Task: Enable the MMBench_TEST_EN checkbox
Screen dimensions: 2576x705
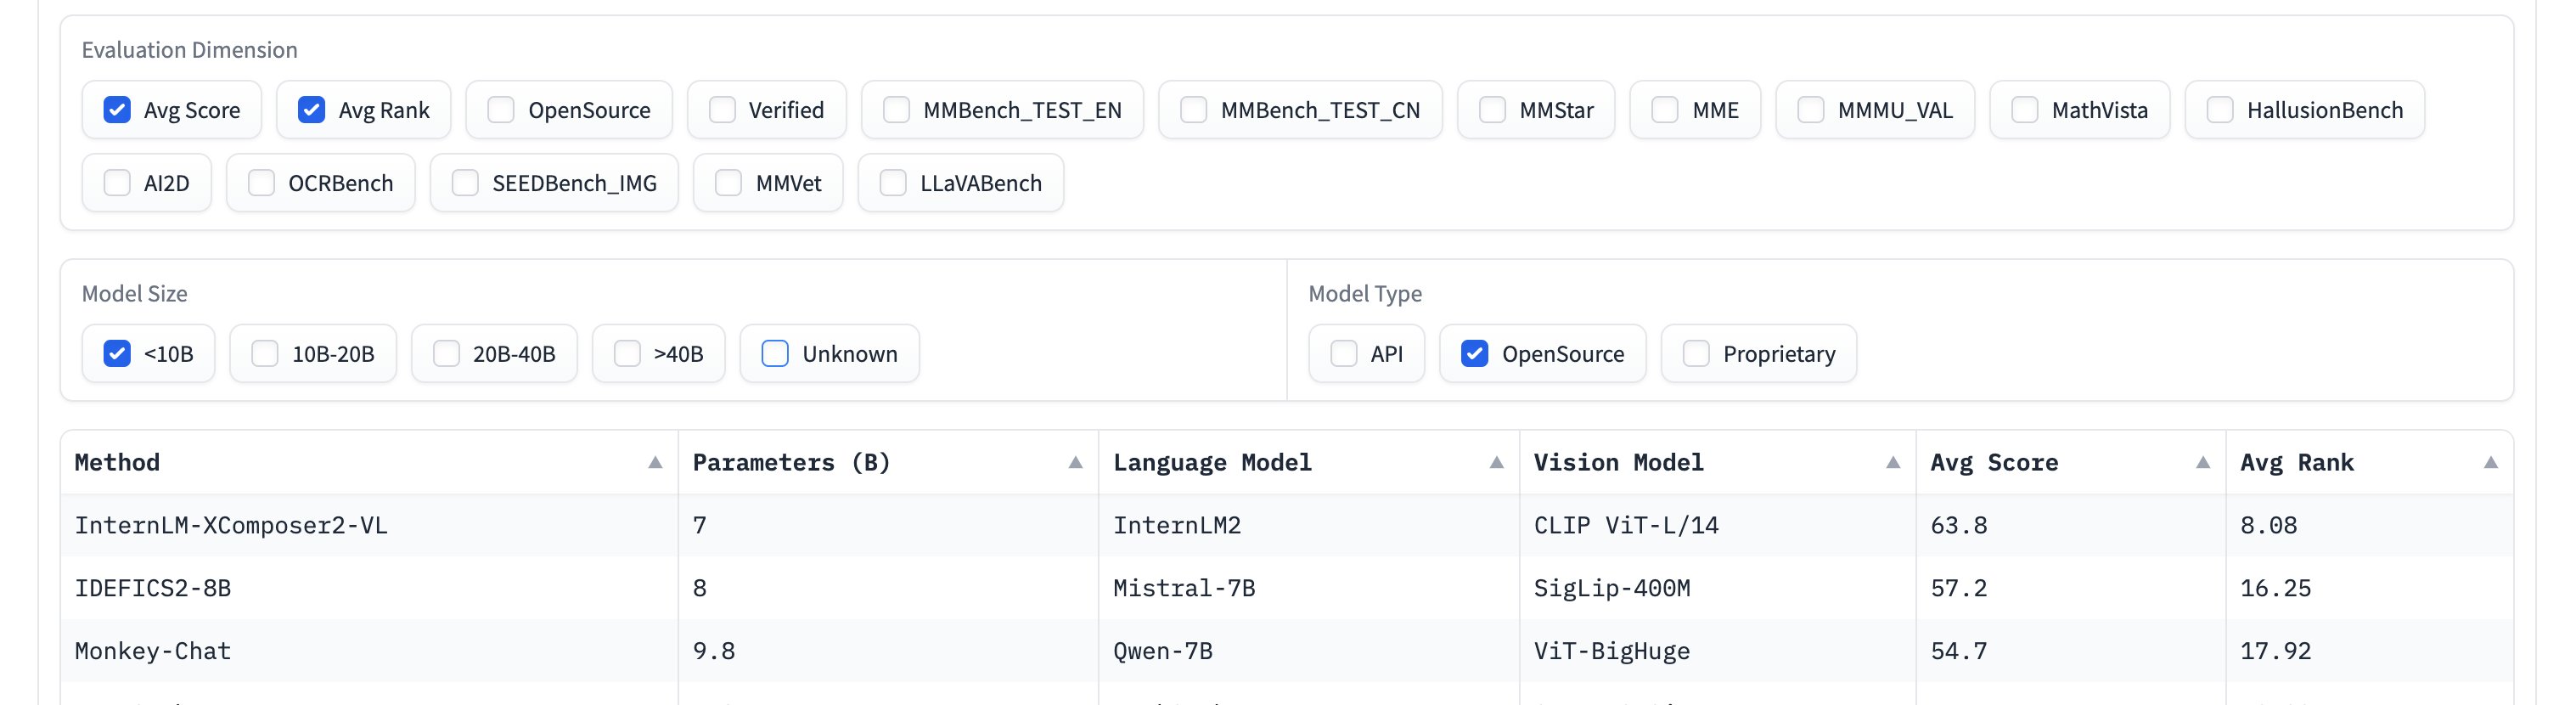Action: pos(897,110)
